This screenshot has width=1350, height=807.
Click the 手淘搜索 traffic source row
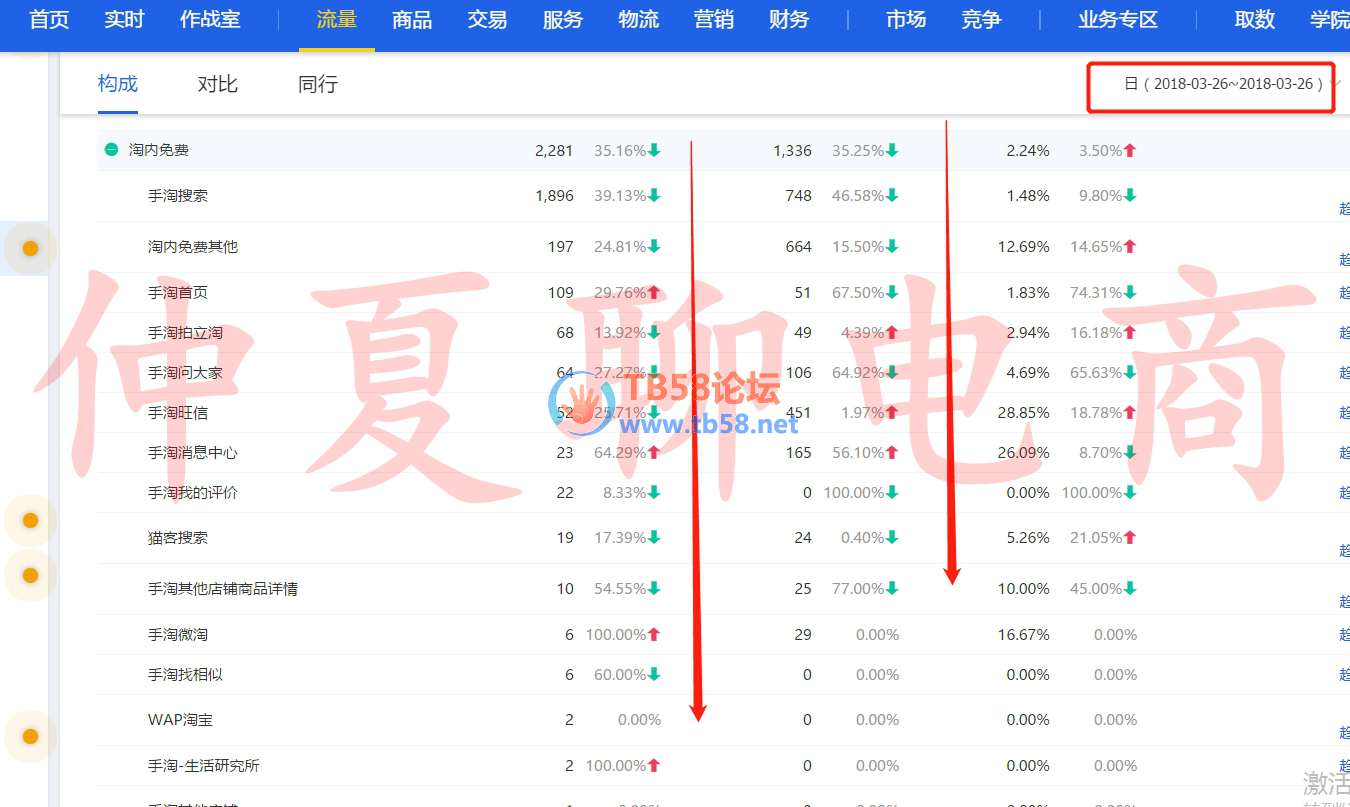pos(178,196)
